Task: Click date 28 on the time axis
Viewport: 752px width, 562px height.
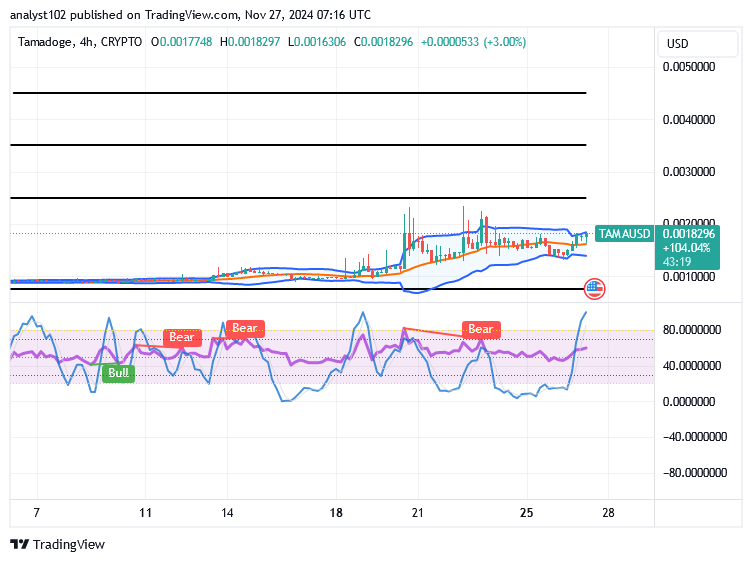Action: pyautogui.click(x=608, y=513)
